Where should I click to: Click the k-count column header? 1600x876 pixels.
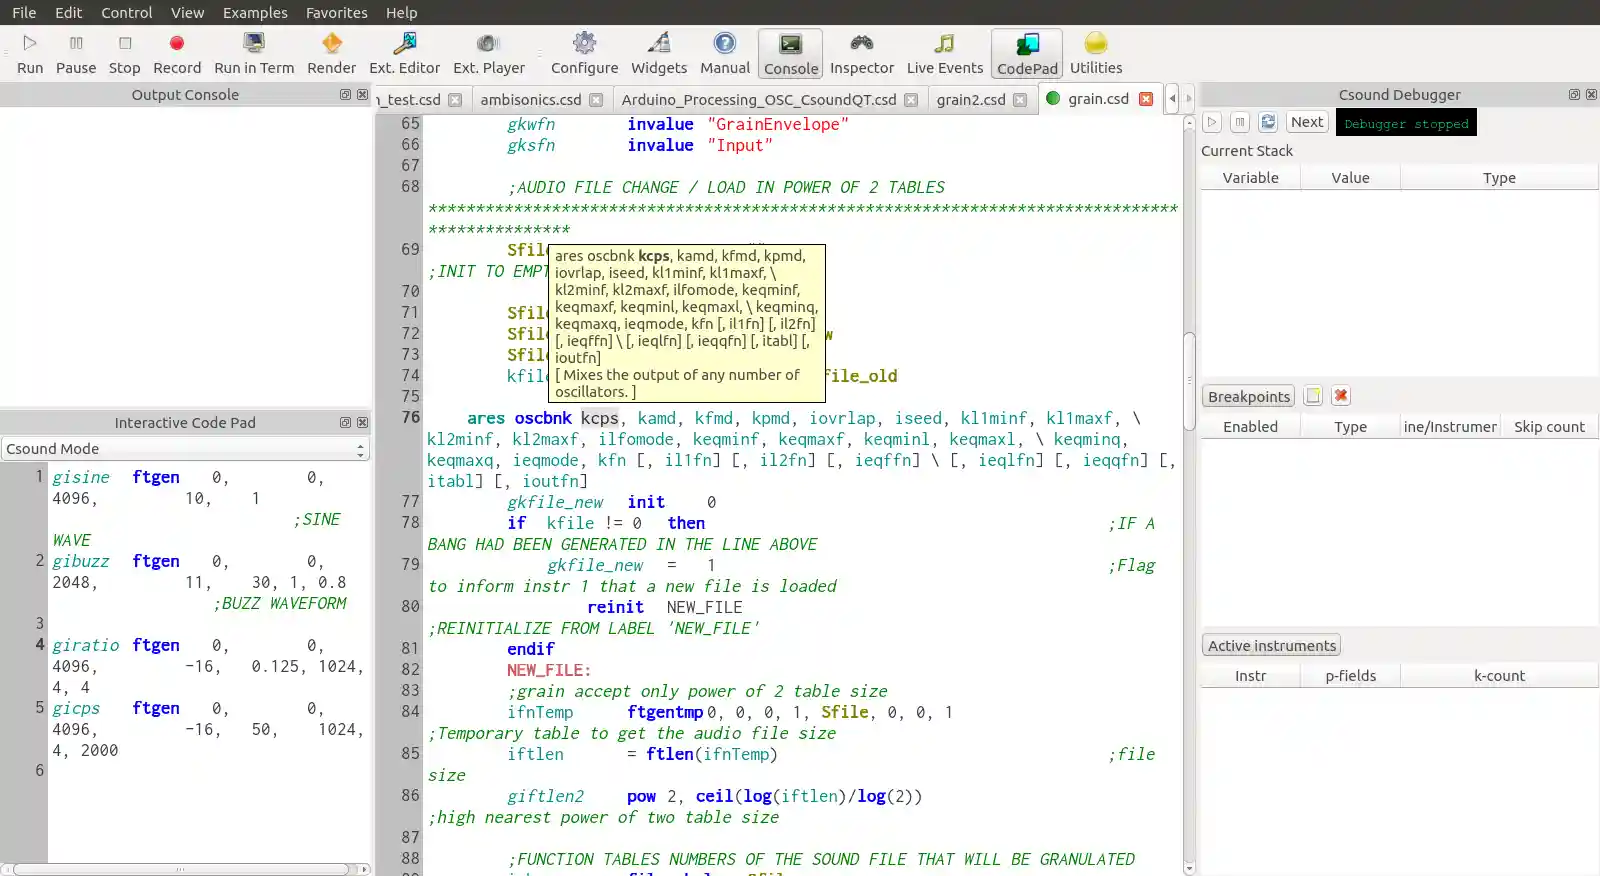pyautogui.click(x=1499, y=676)
